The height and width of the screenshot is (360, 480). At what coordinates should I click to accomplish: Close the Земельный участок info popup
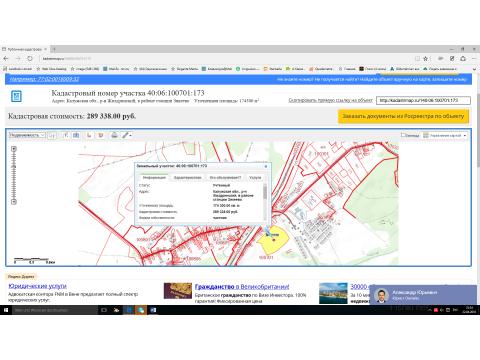coord(266,166)
